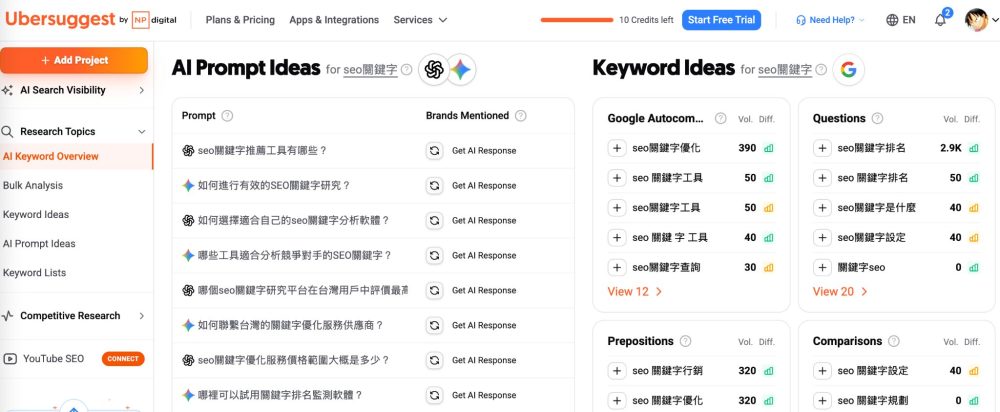Click refresh icon for 哪裡可以試用關鍵字排名監測軟體 prompt
1000x412 pixels.
tap(434, 395)
